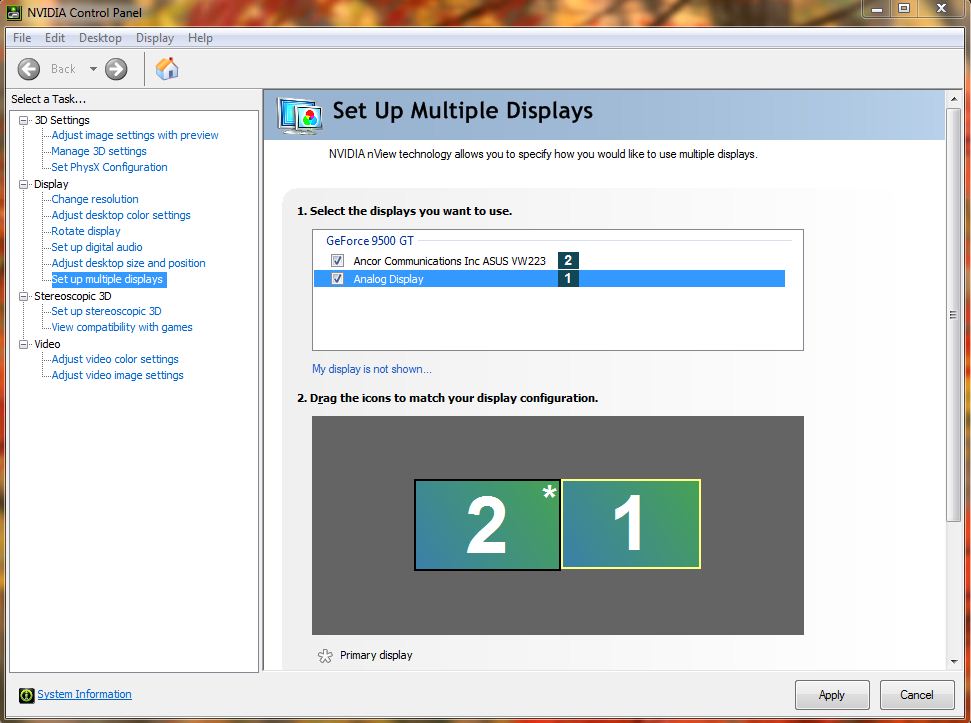Open the Edit menu

54,38
